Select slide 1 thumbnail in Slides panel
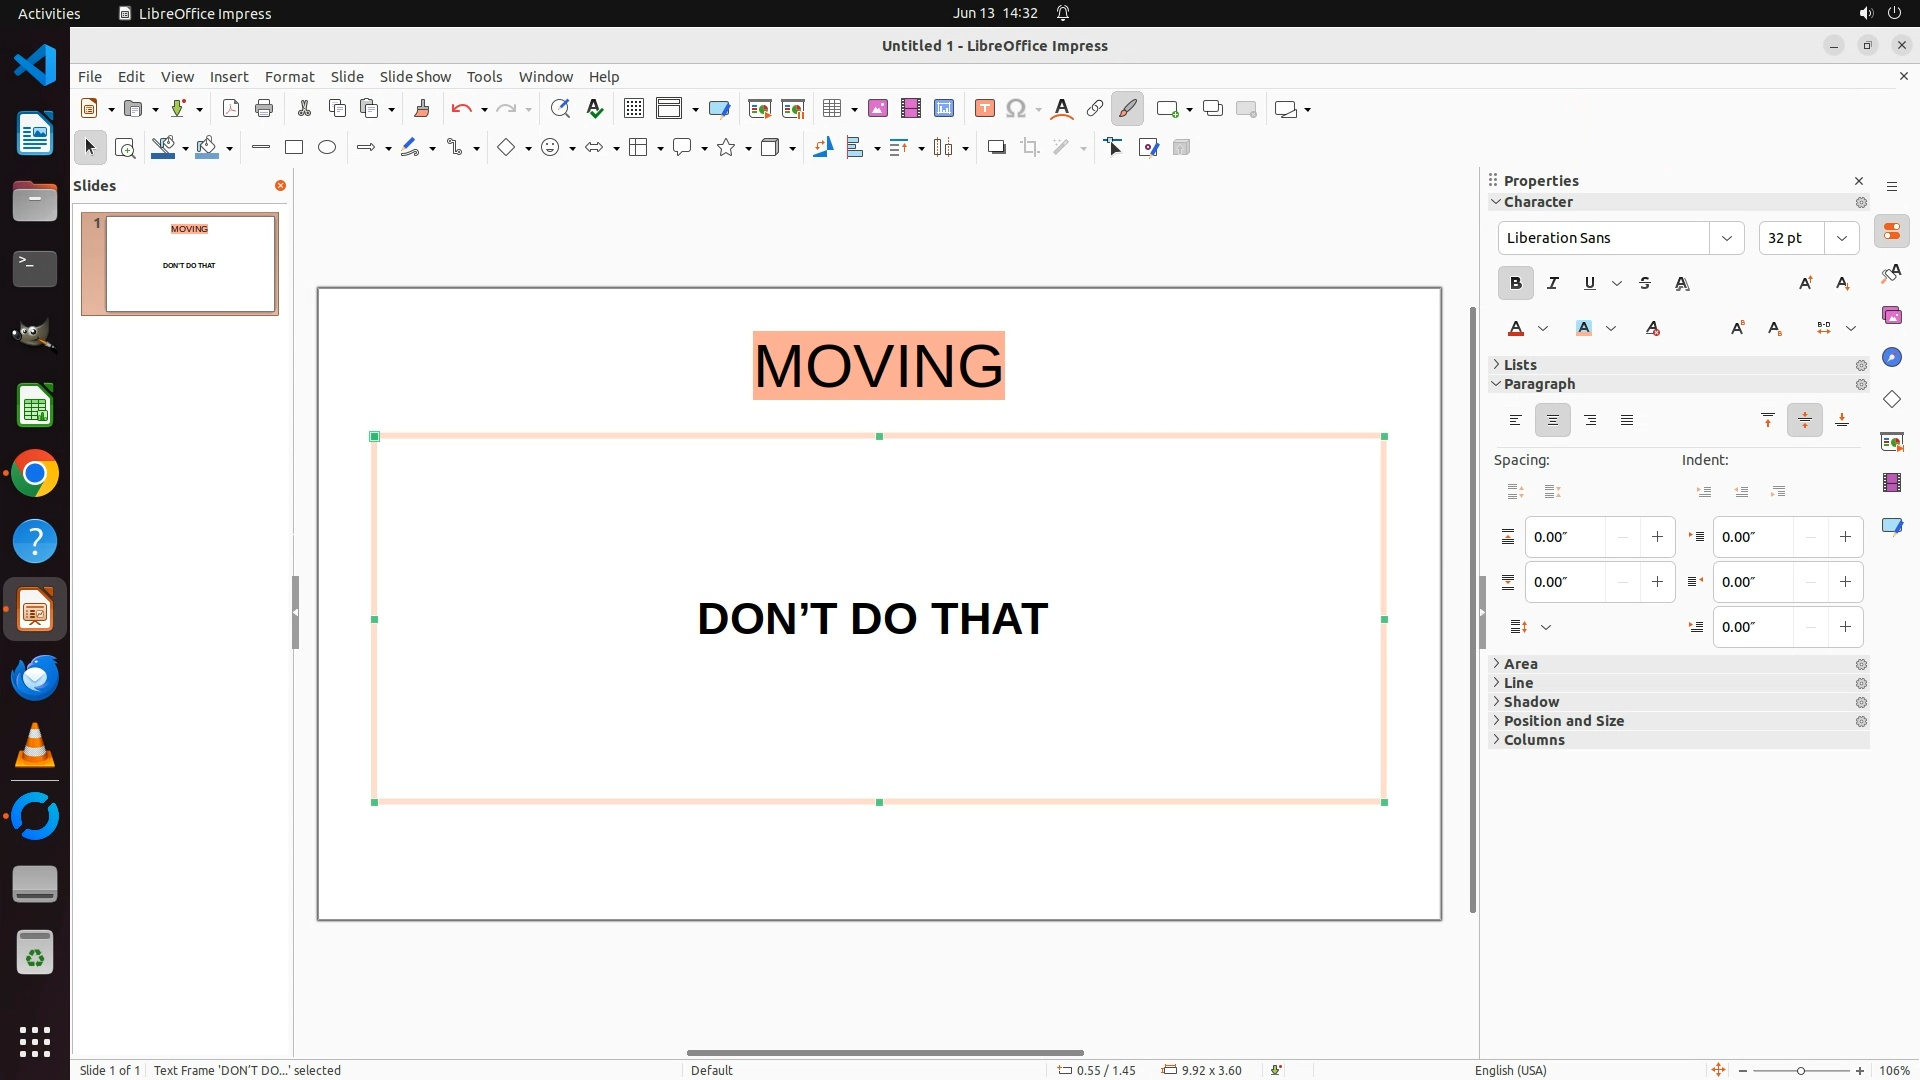 coord(190,264)
